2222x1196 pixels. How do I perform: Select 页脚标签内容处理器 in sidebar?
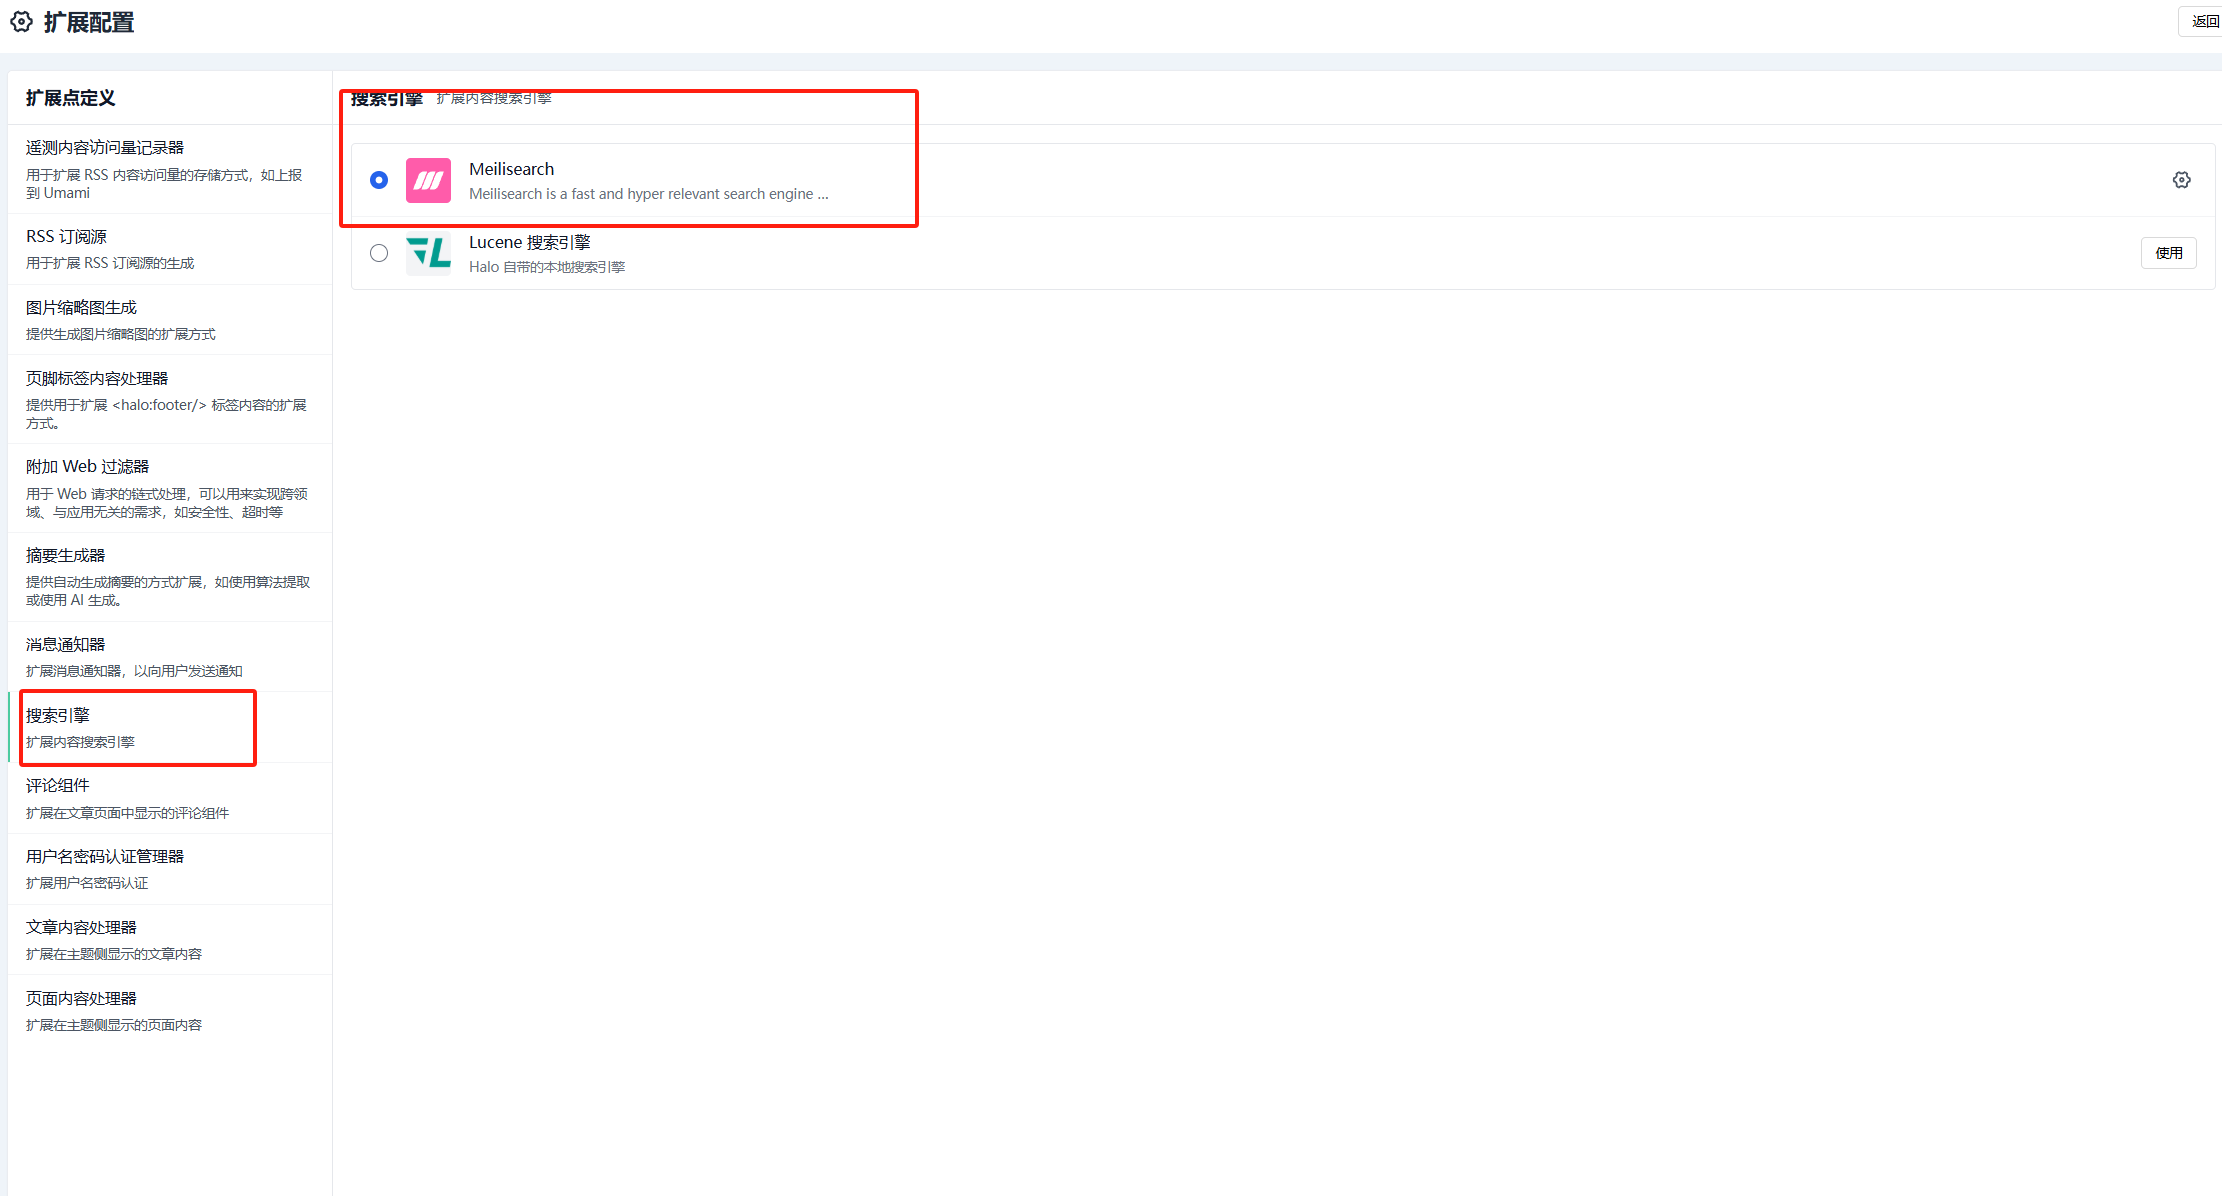coord(97,379)
